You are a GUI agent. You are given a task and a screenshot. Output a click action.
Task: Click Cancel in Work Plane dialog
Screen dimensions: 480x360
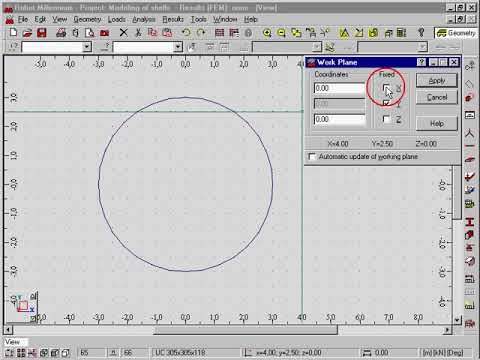point(437,97)
